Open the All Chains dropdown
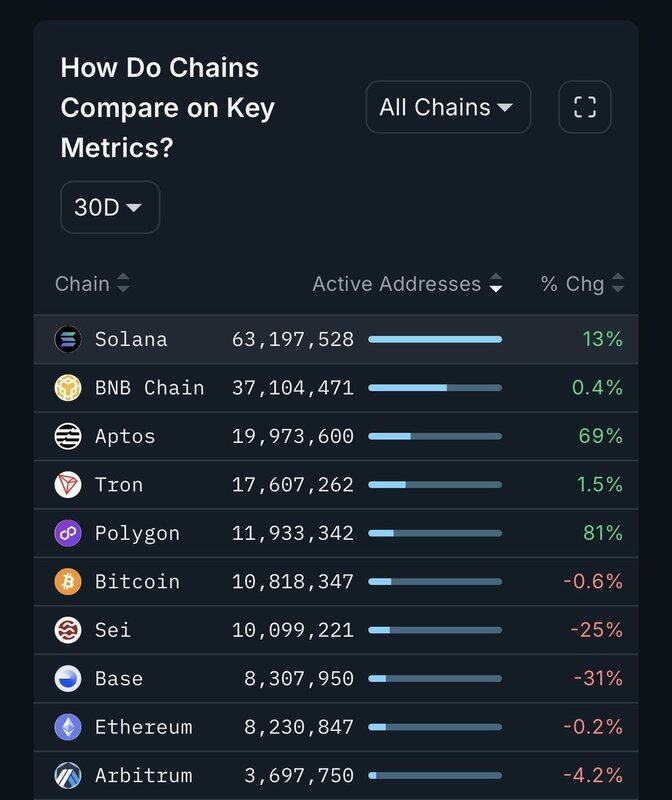This screenshot has width=672, height=800. (447, 107)
